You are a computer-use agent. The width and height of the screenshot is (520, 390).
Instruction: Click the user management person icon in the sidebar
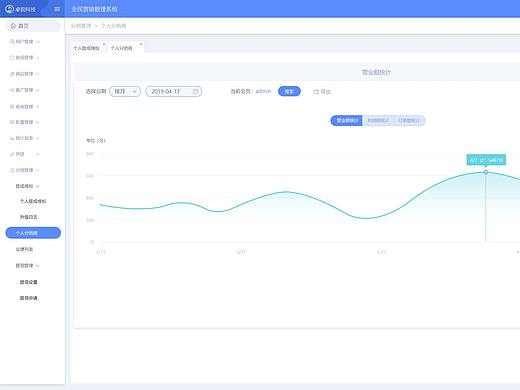[12, 41]
